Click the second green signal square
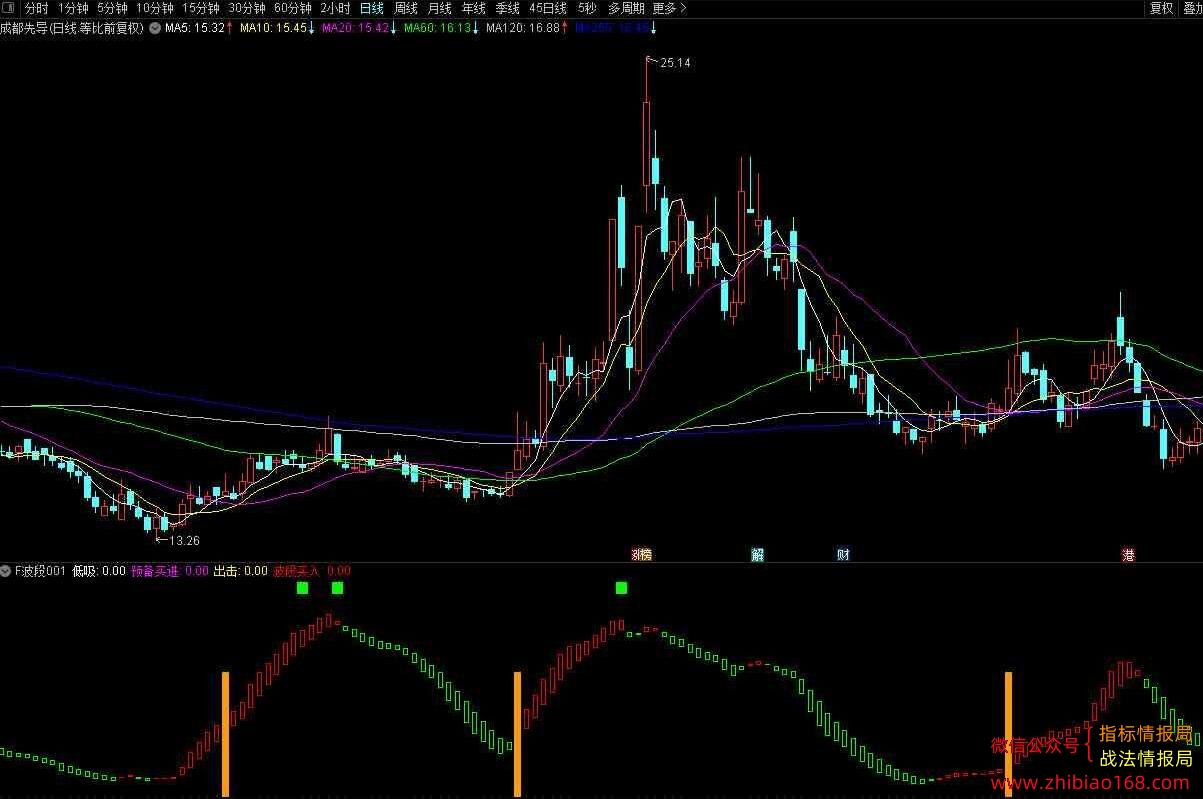Screen dimensions: 1203x799 (337, 588)
